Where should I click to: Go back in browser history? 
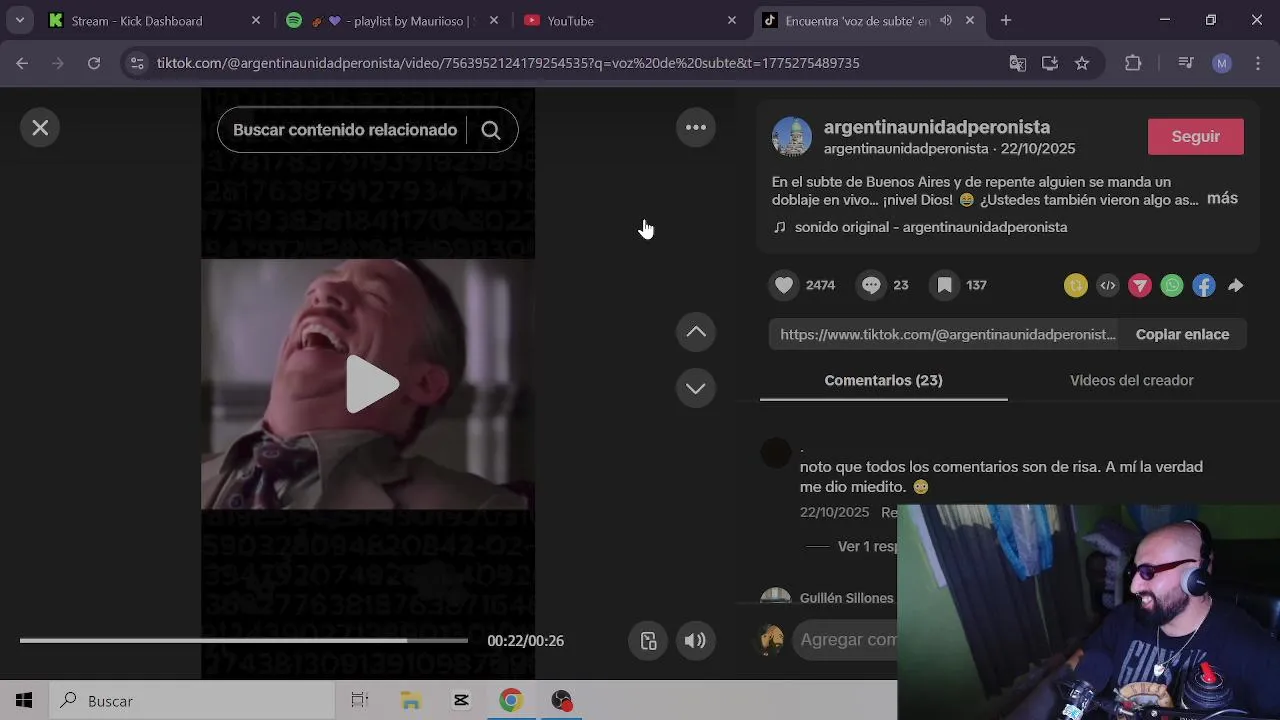(x=22, y=63)
